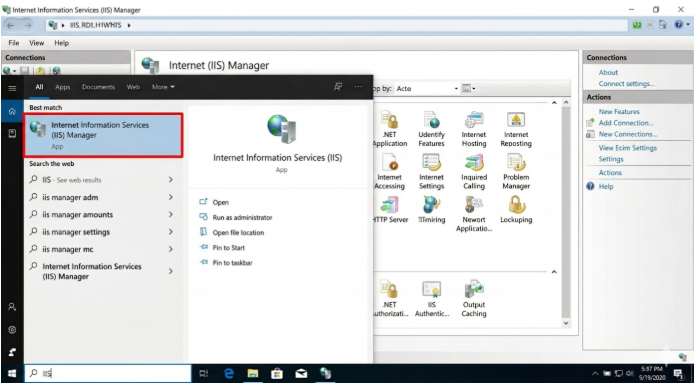Click Task View button on taskbar

click(204, 374)
